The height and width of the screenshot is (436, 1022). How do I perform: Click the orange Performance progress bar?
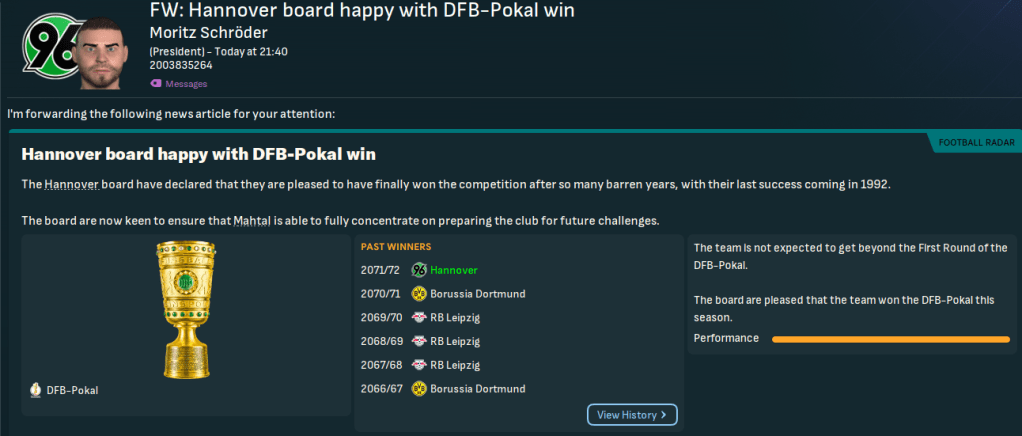tap(890, 339)
